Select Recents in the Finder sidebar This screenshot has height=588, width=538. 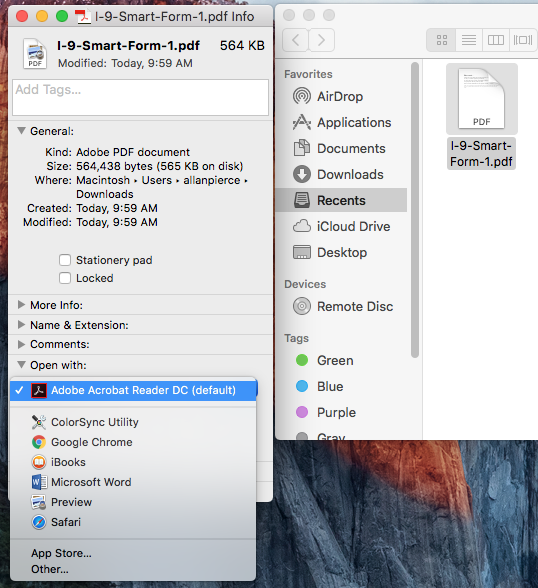[341, 200]
